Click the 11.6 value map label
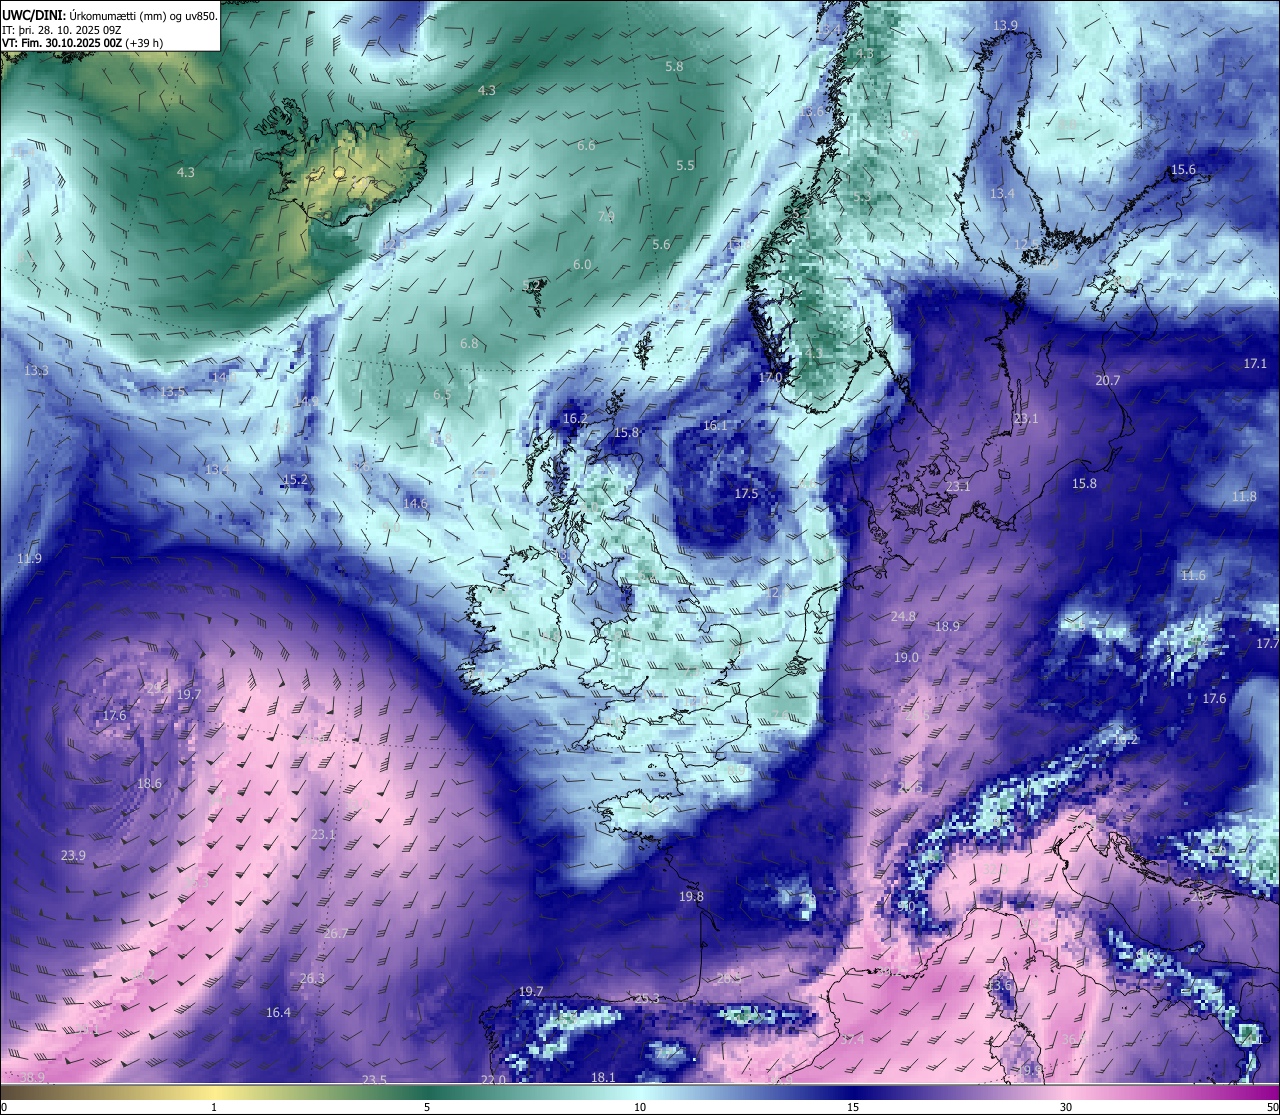This screenshot has height=1115, width=1280. 1193,576
